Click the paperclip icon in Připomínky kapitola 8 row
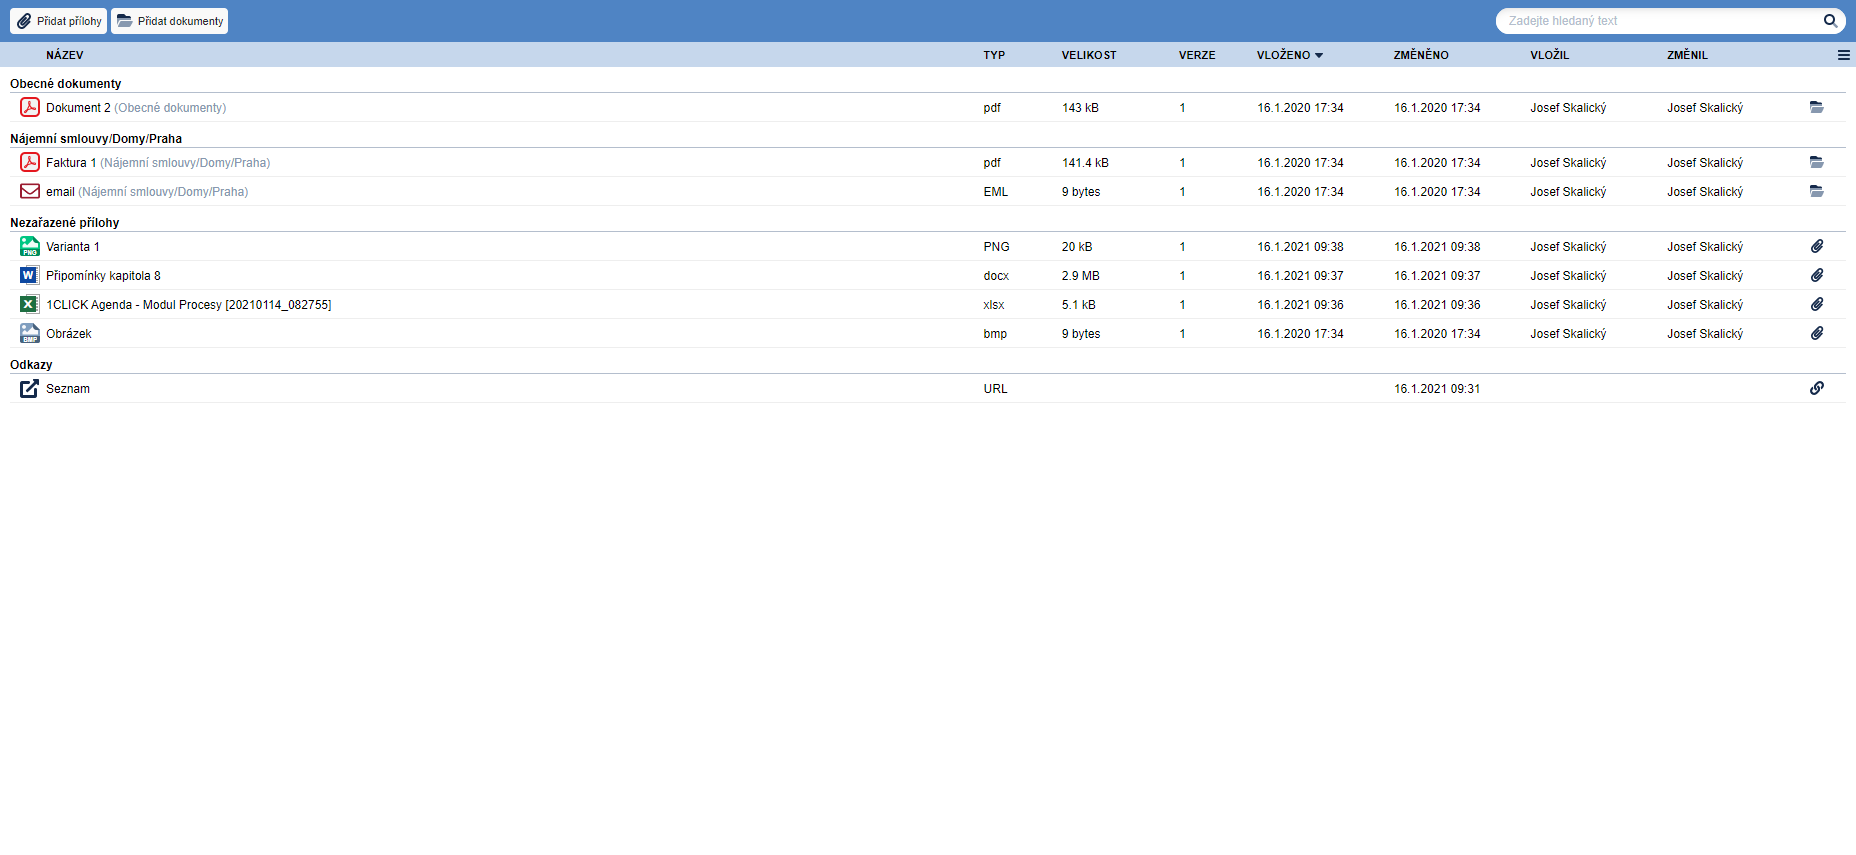This screenshot has height=855, width=1856. [x=1817, y=275]
